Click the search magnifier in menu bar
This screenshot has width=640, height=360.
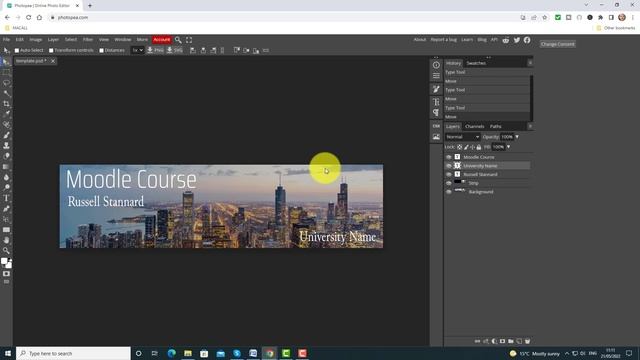178,40
